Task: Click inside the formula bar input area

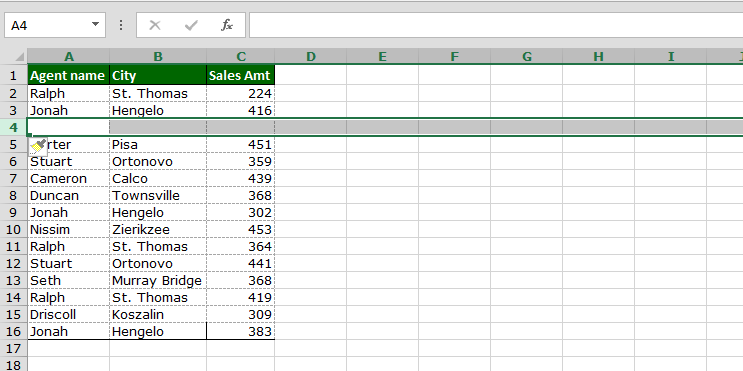Action: 496,25
